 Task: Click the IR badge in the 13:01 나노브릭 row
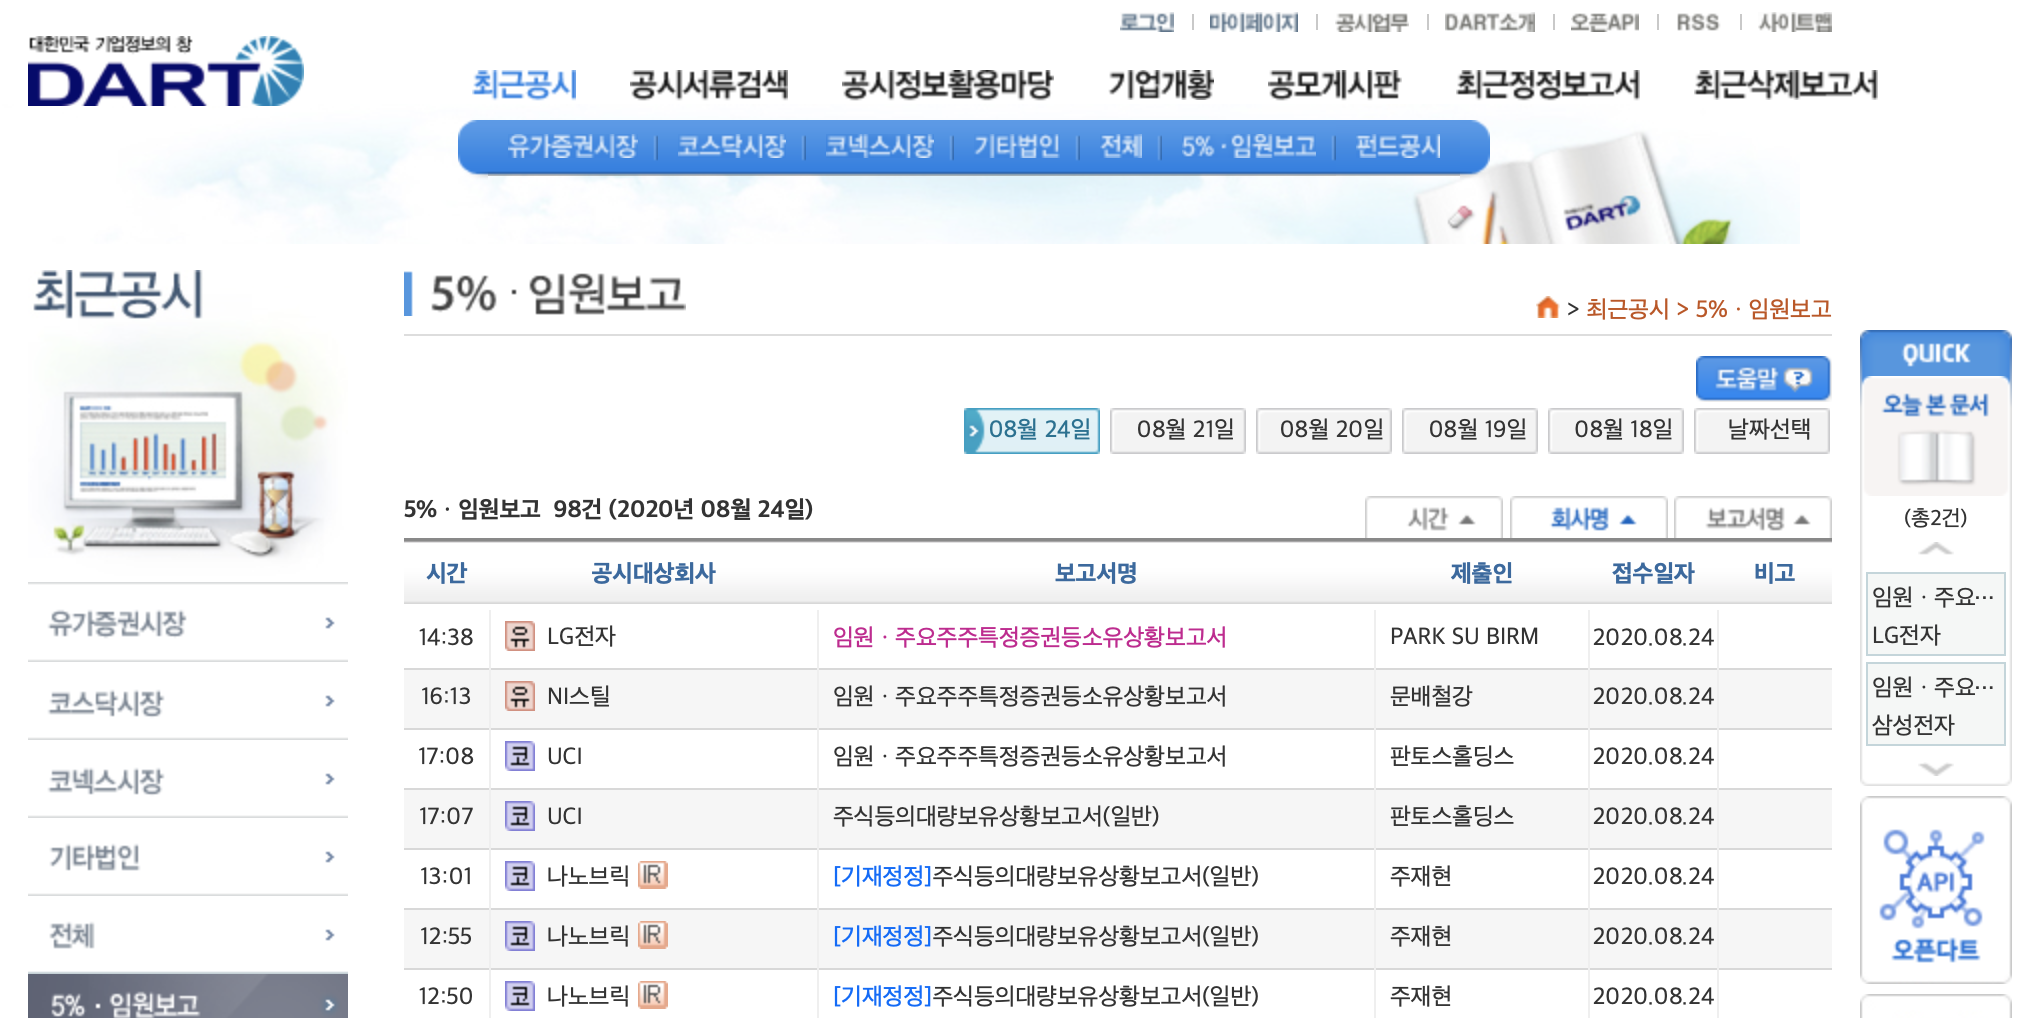pos(652,876)
